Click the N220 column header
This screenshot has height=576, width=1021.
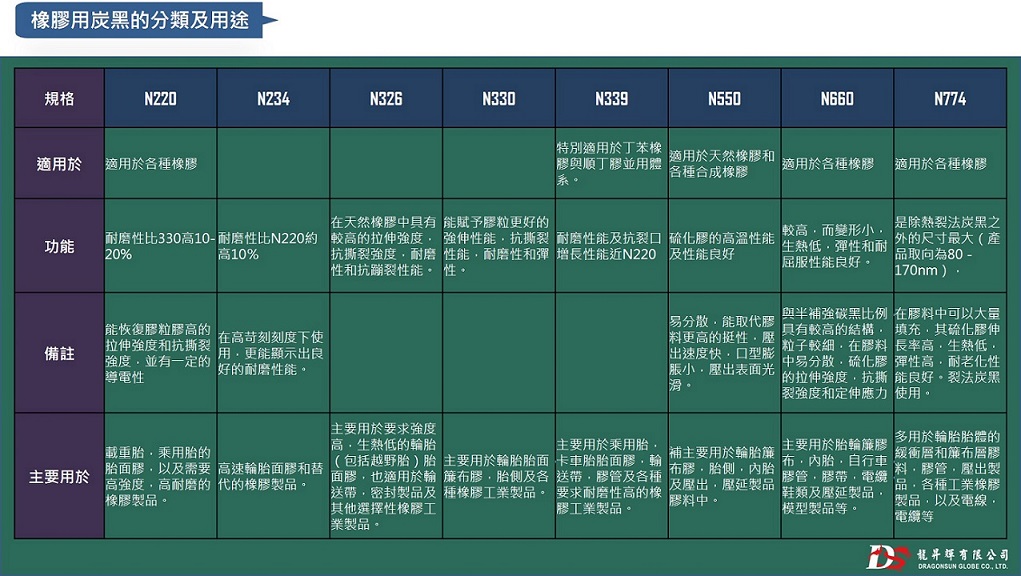pyautogui.click(x=160, y=98)
